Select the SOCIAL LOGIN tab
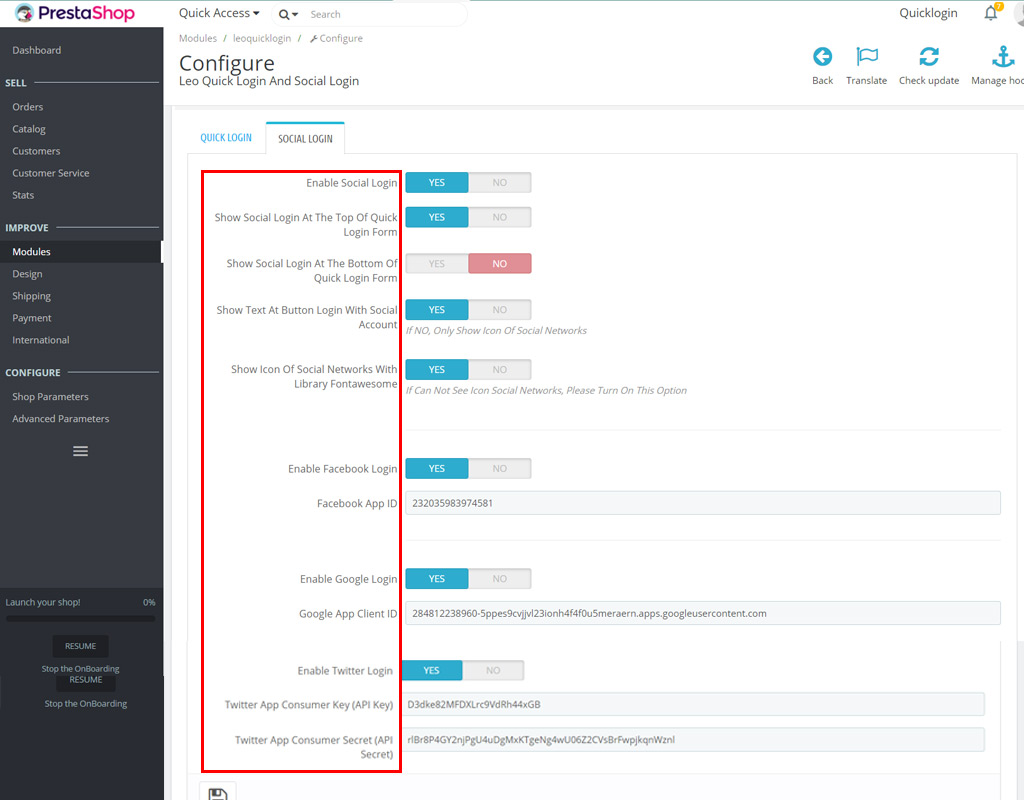 point(305,138)
